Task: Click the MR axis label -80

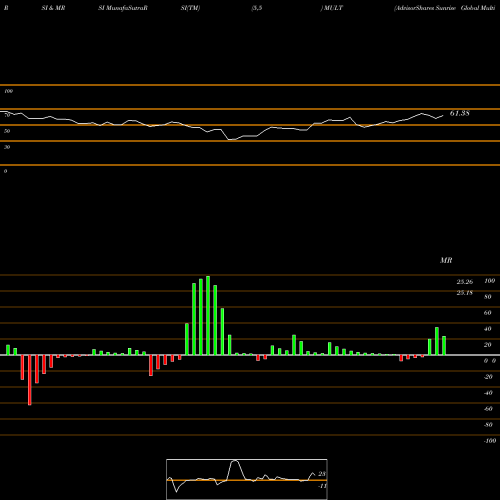Action: click(x=488, y=425)
